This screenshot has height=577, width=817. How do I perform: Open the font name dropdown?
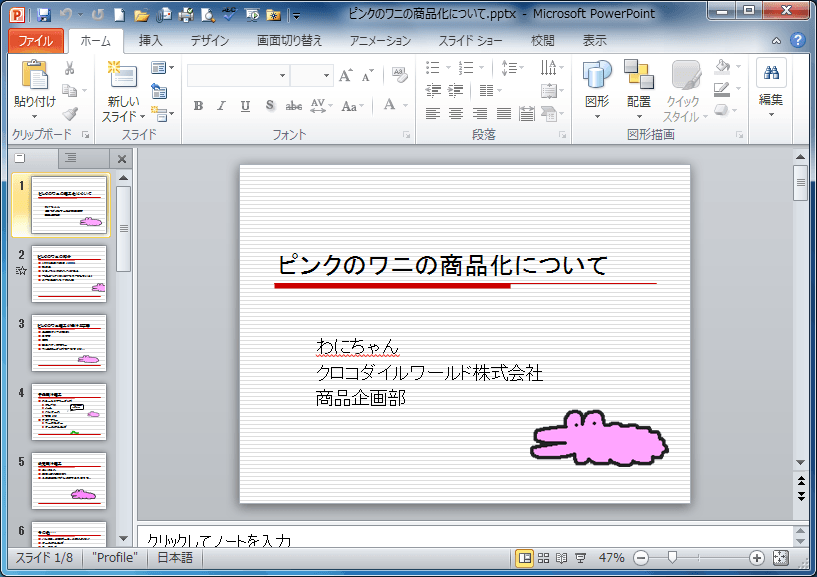[282, 76]
